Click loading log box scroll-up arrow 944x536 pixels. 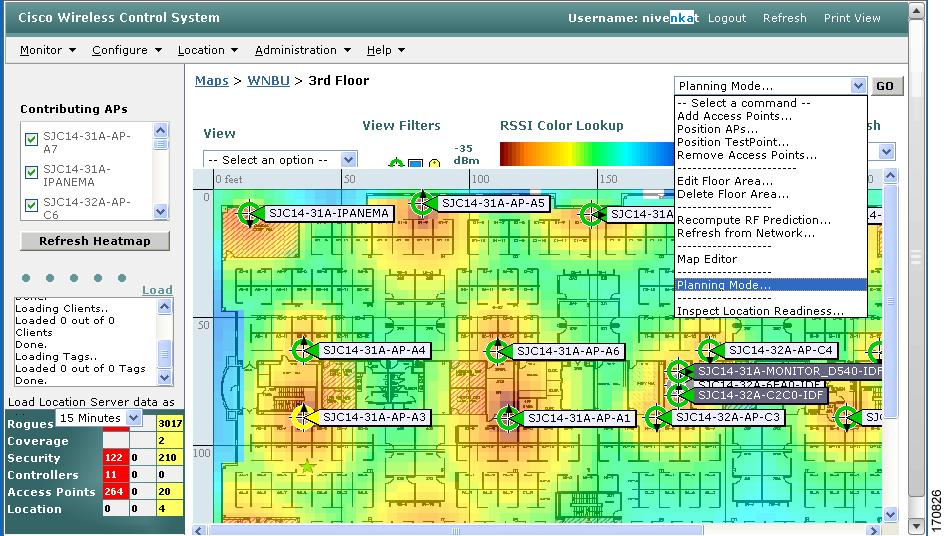tap(165, 307)
